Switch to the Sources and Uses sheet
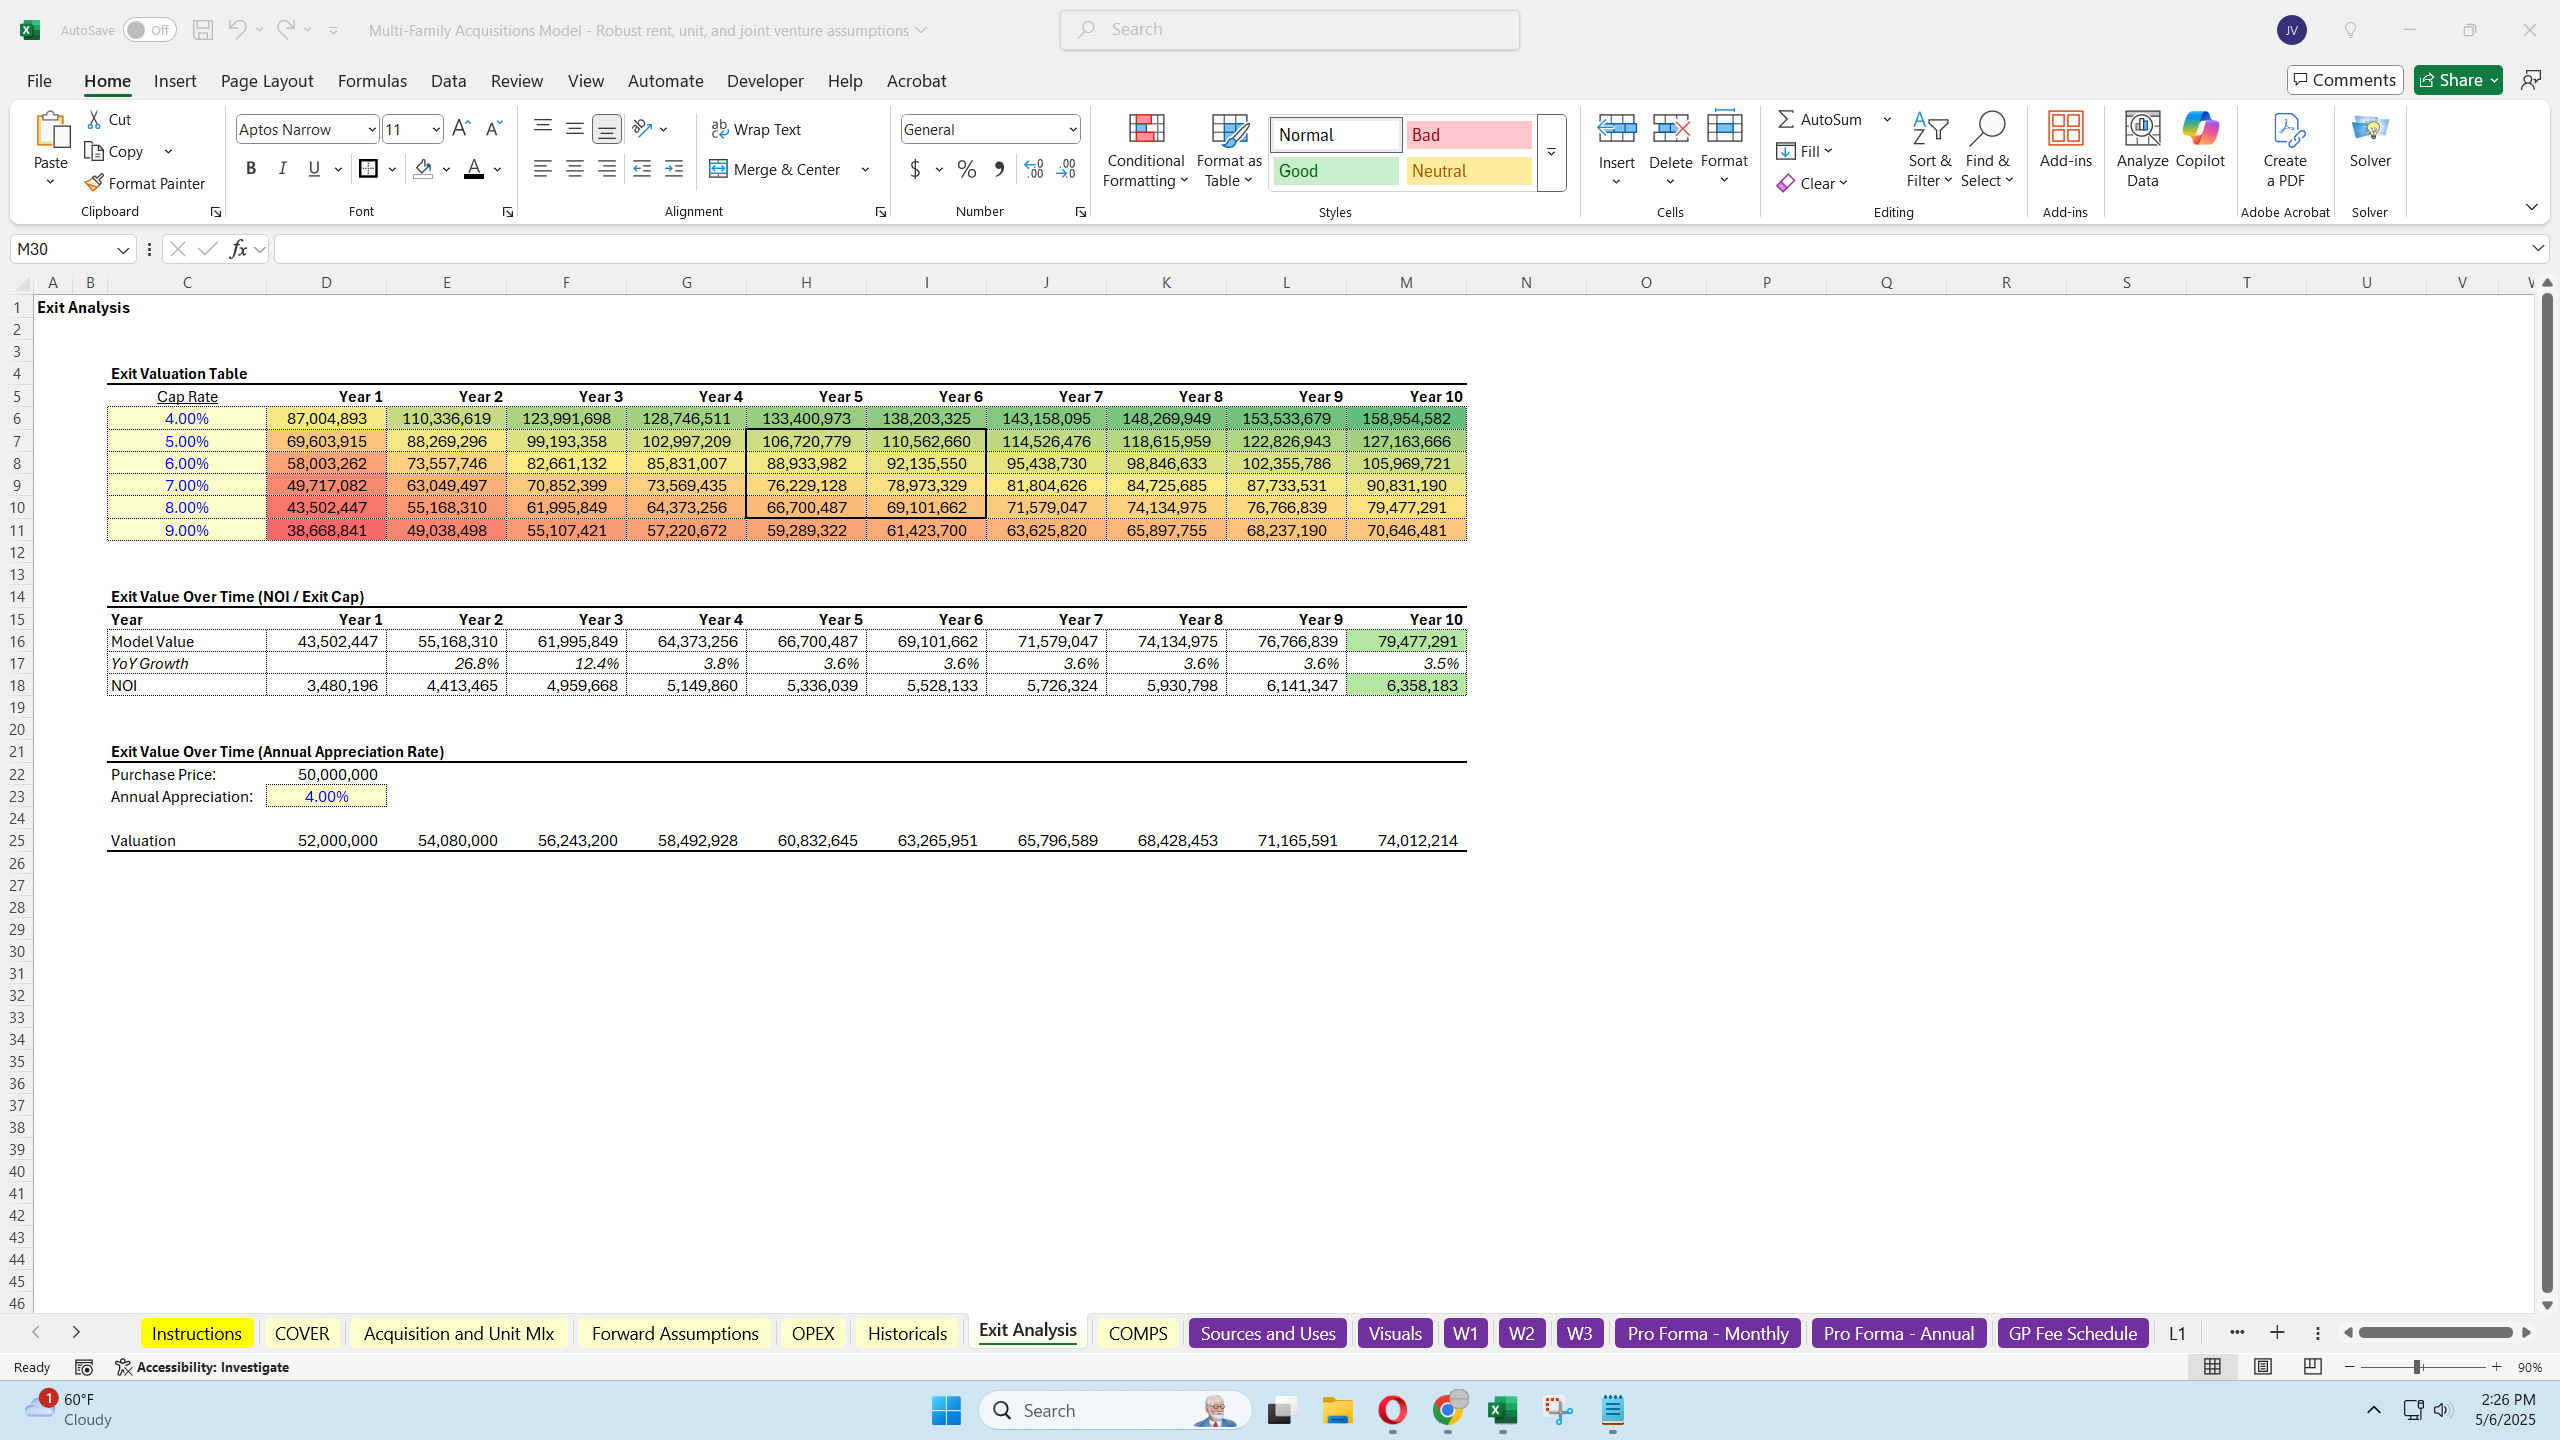The height and width of the screenshot is (1440, 2560). (1267, 1333)
